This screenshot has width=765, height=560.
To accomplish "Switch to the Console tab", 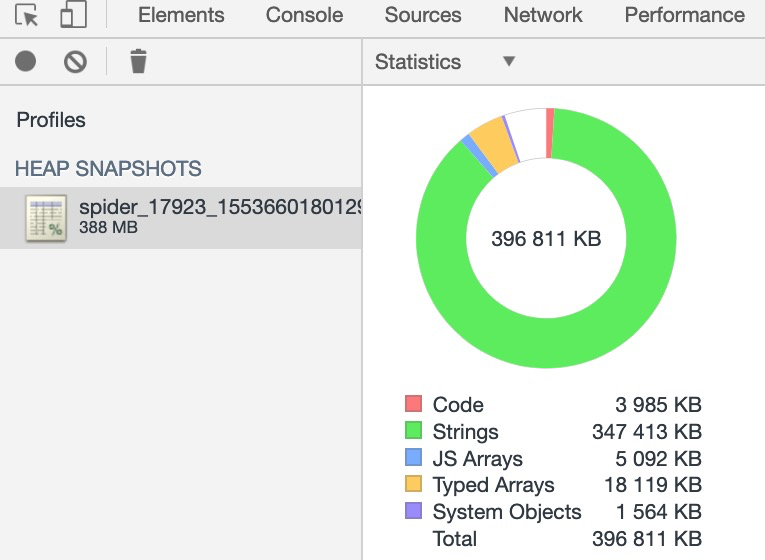I will tap(304, 15).
